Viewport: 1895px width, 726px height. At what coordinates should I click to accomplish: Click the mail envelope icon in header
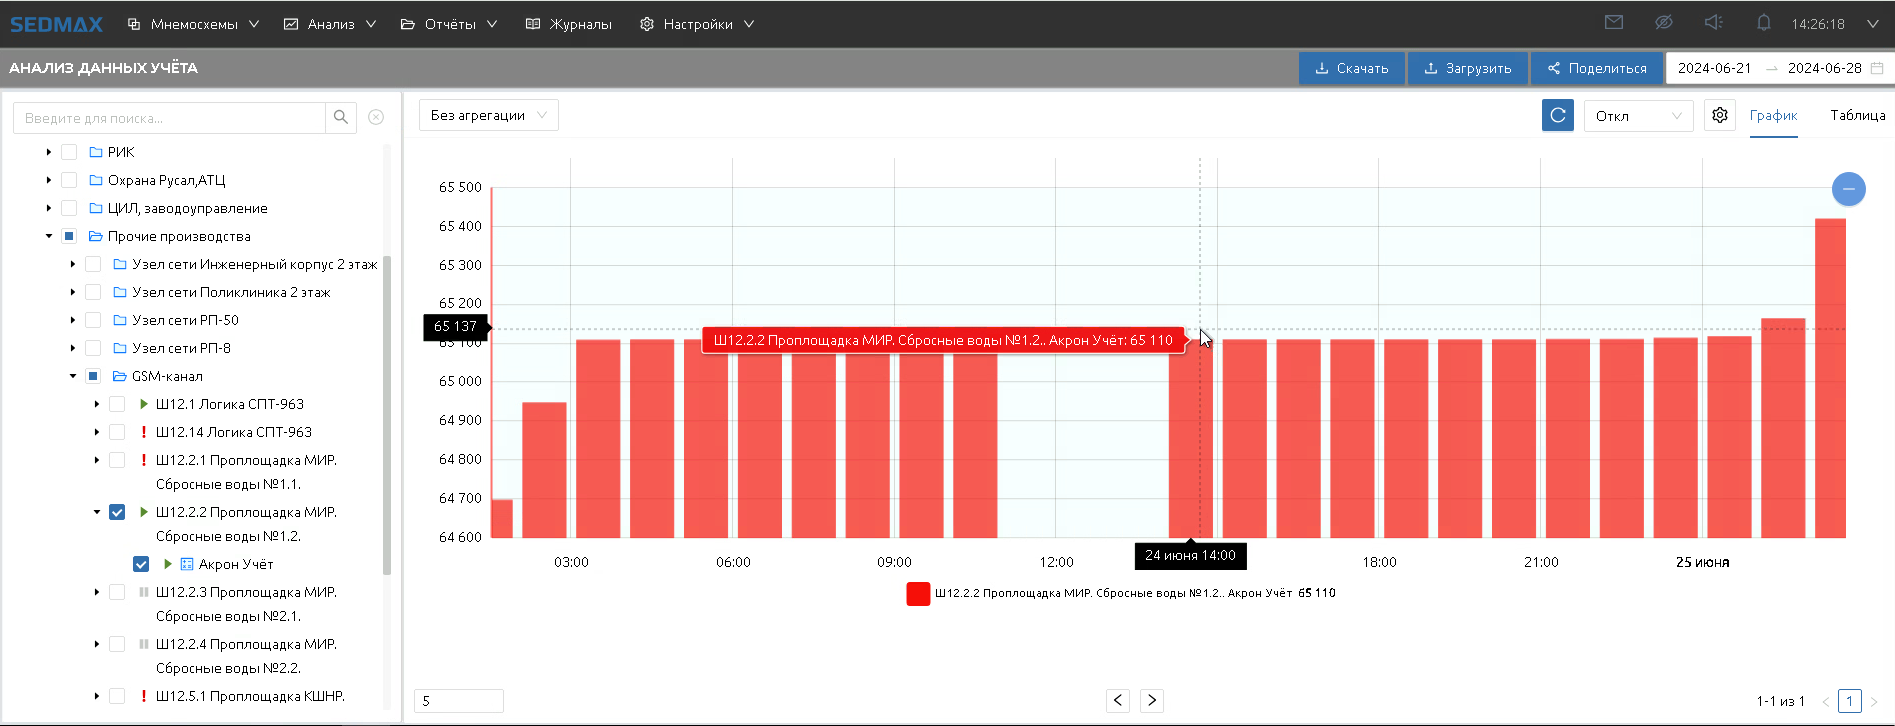tap(1613, 23)
